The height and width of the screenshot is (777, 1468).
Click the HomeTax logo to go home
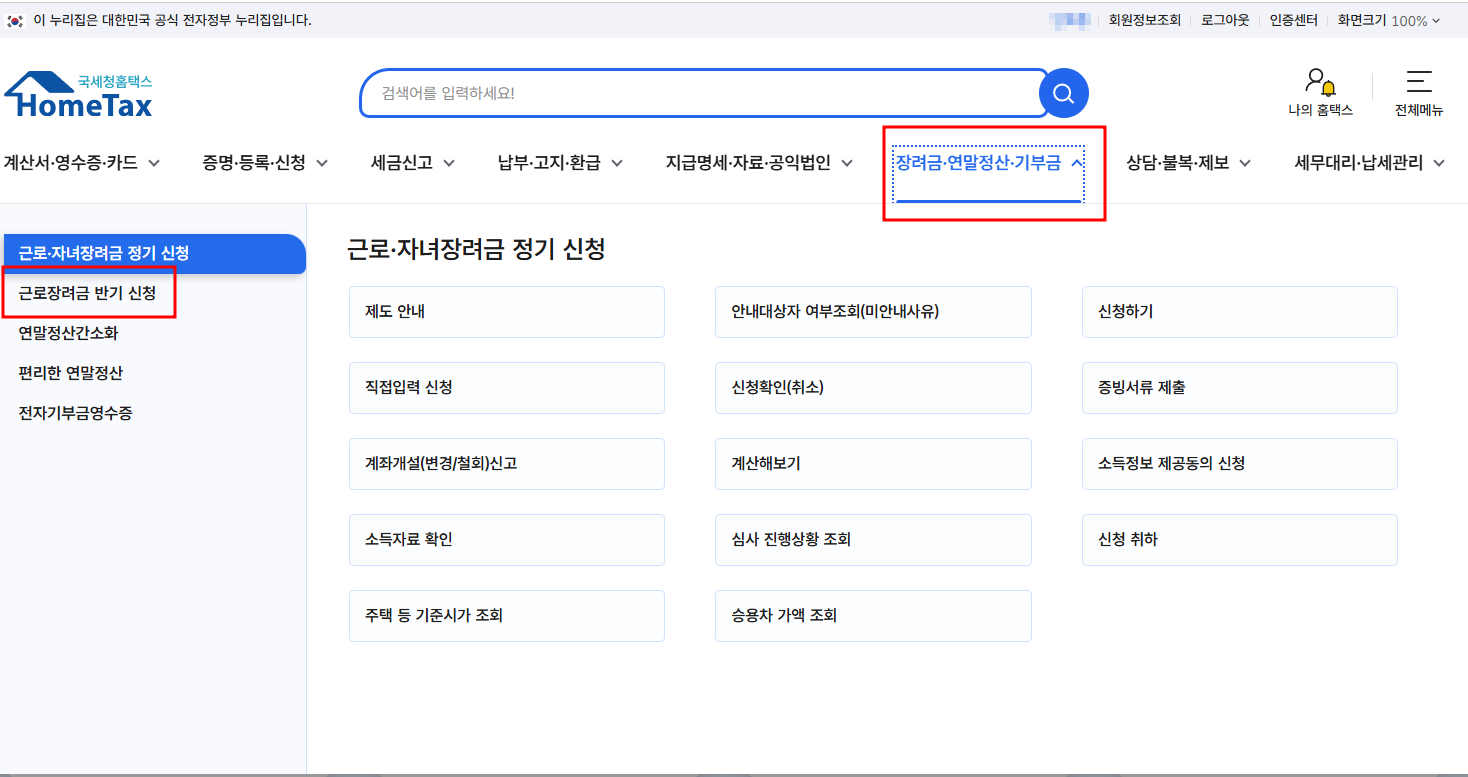[x=78, y=93]
